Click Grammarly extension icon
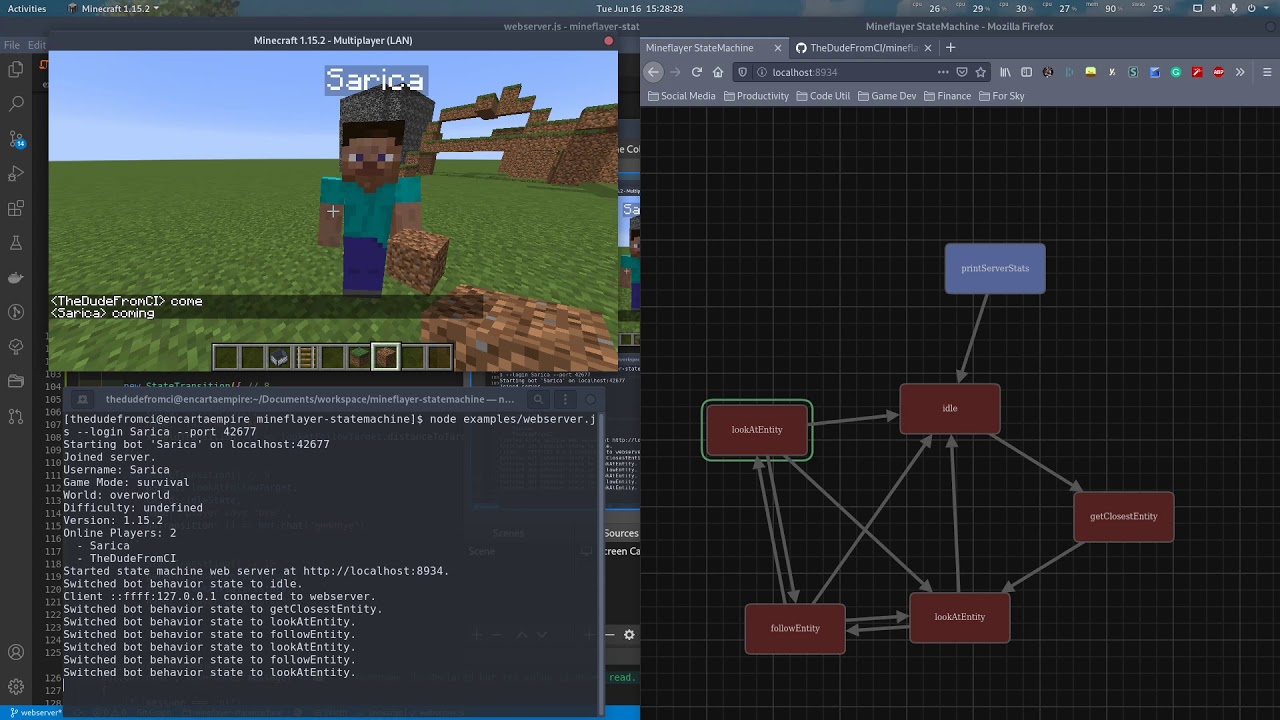1280x720 pixels. click(x=1176, y=72)
